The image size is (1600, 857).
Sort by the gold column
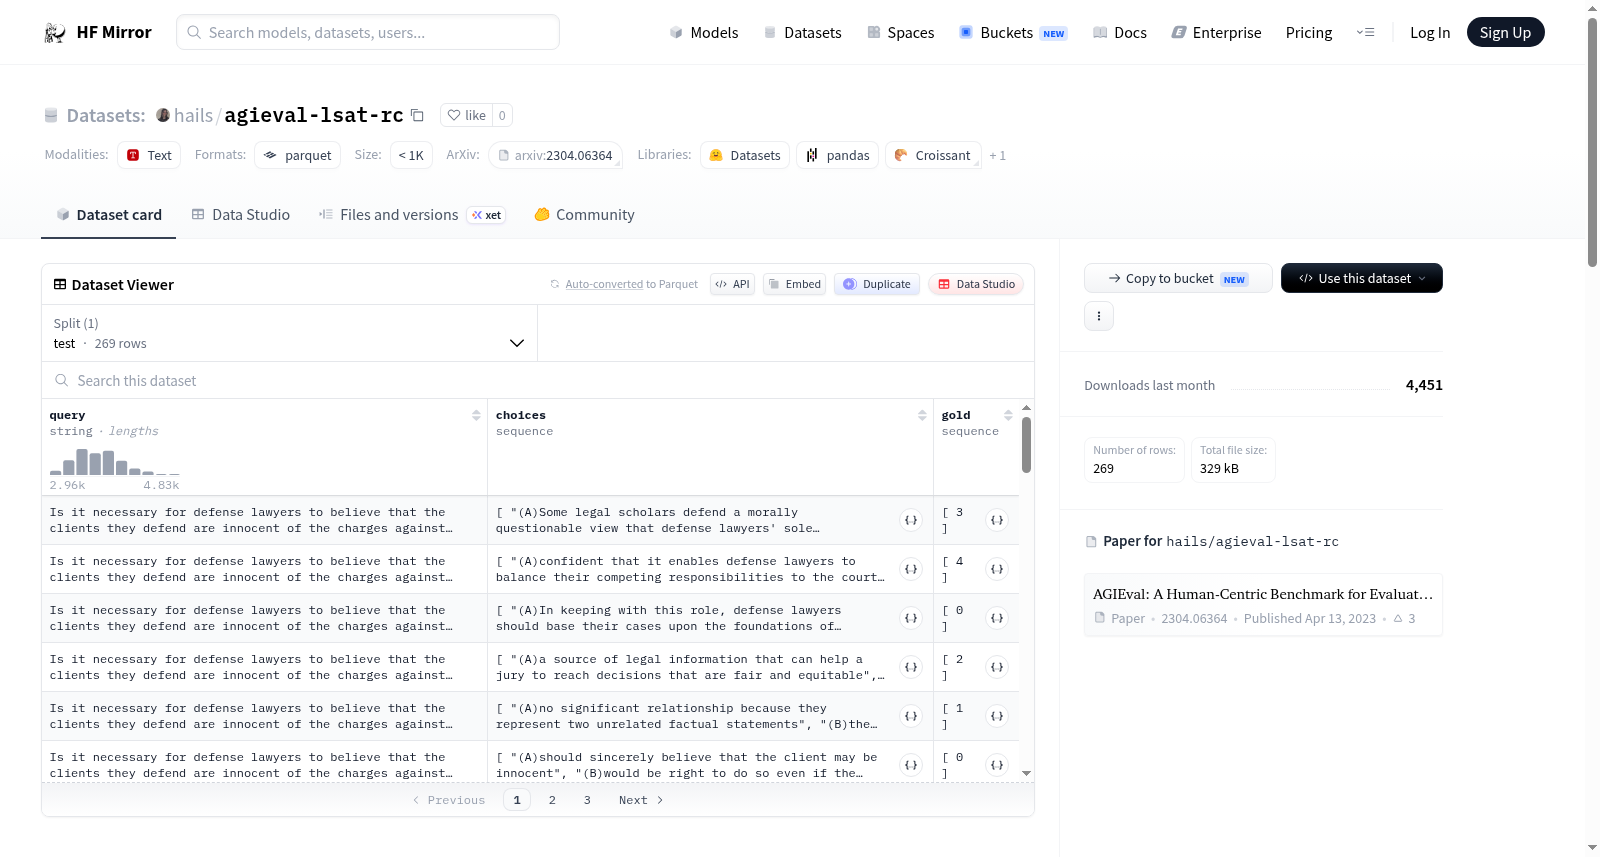[x=1008, y=415]
